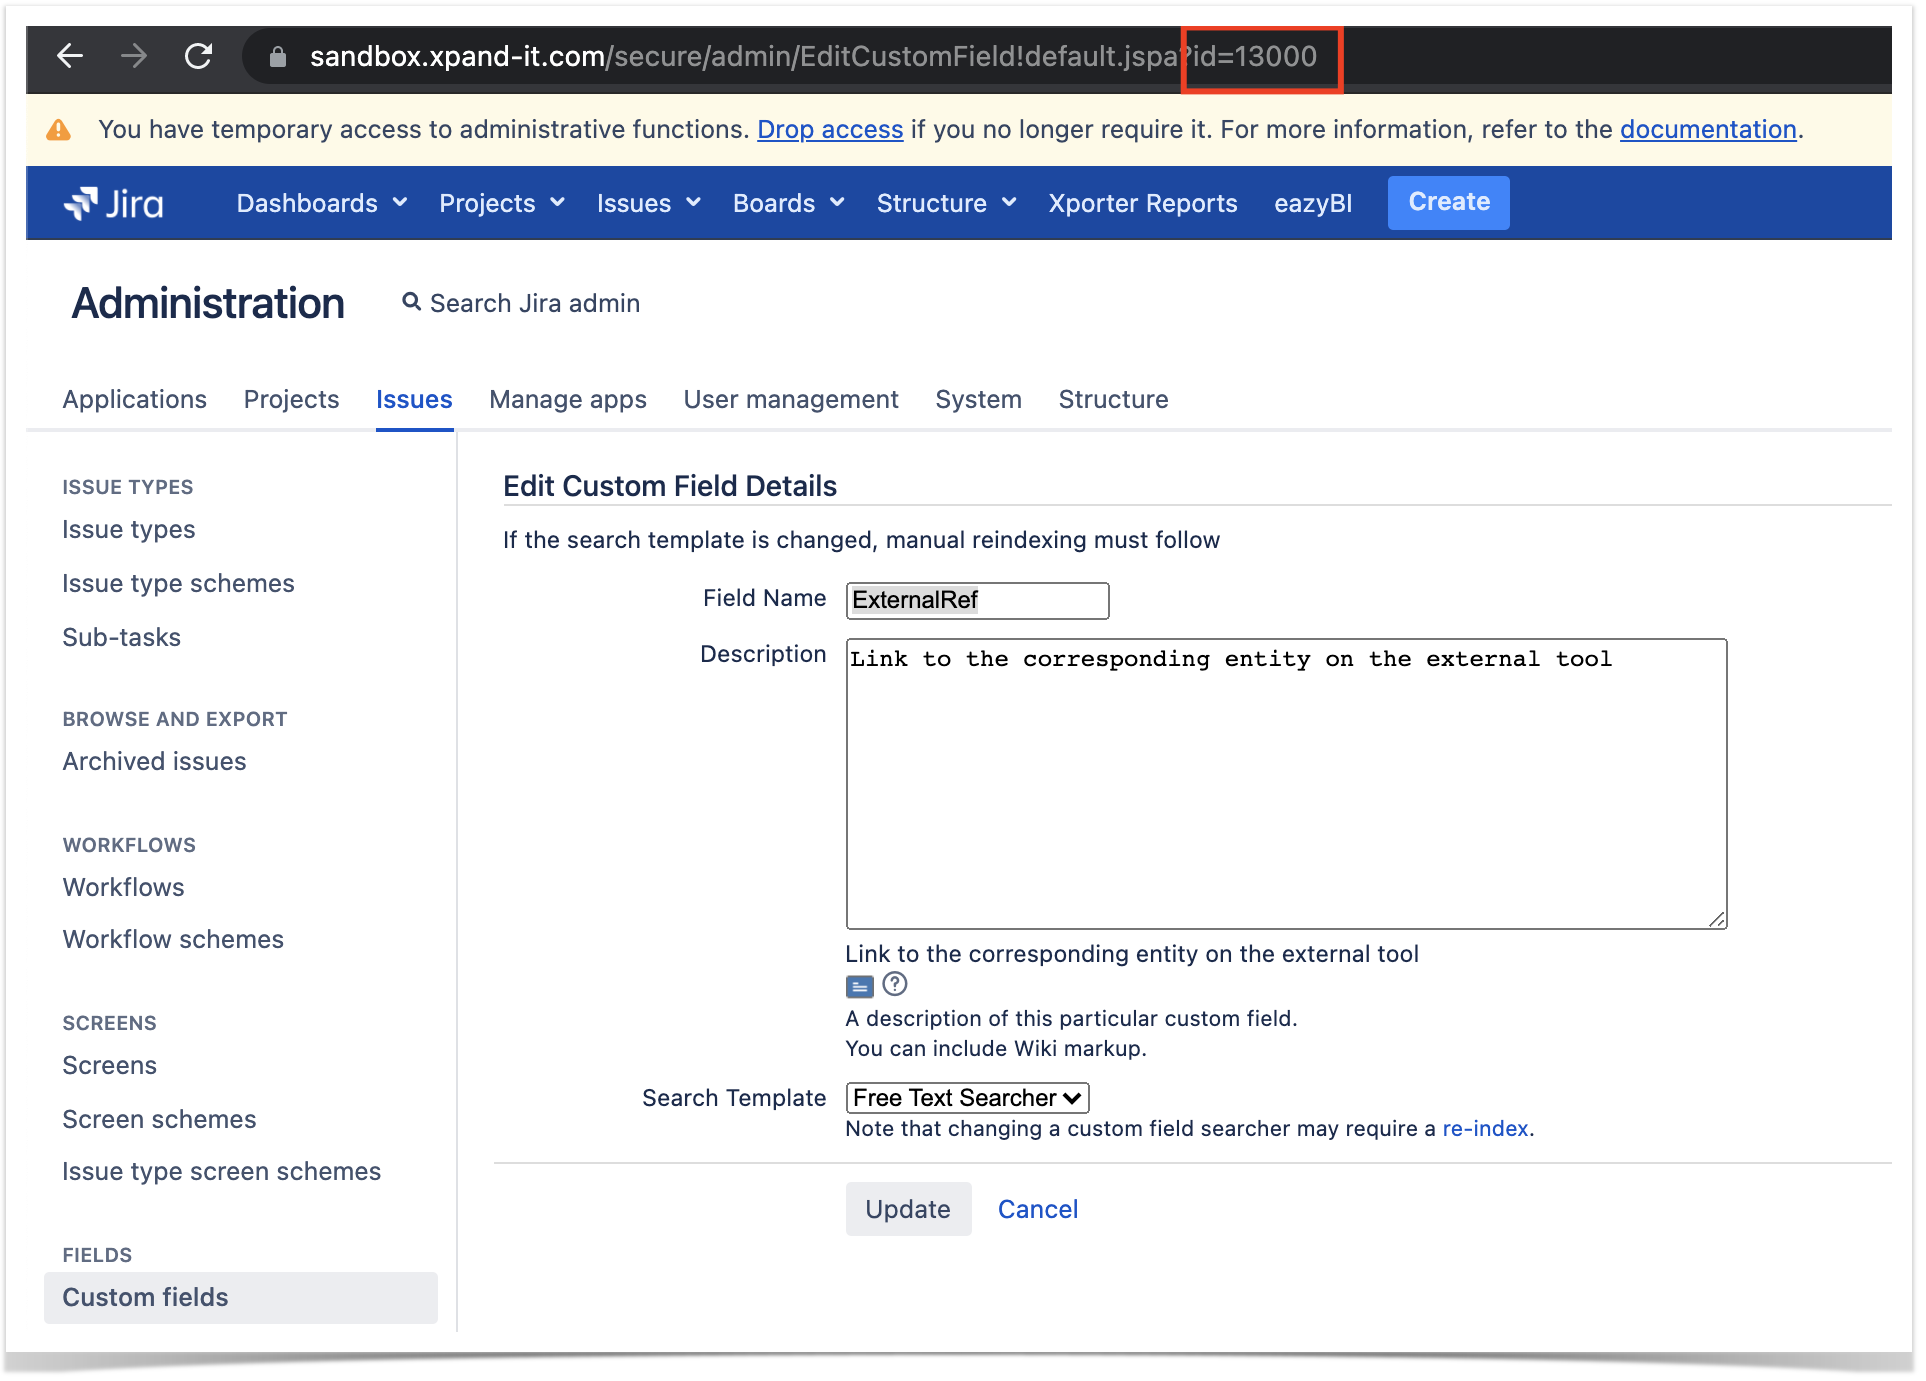Switch to the Manage apps tab
The image size is (1926, 1381).
pyautogui.click(x=568, y=399)
